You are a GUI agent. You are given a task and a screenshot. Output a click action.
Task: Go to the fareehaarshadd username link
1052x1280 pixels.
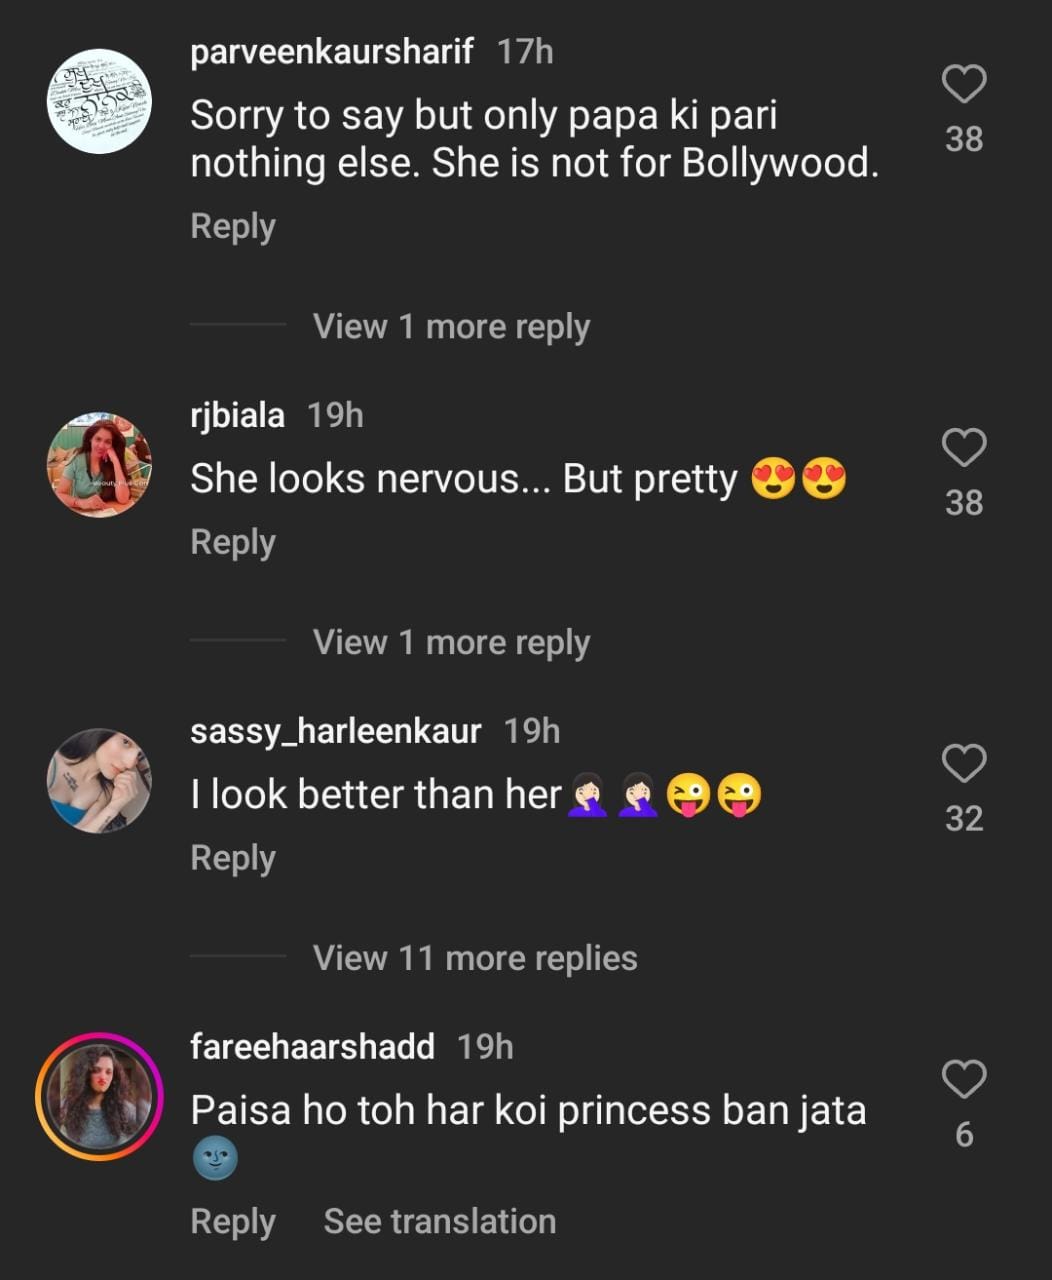[x=312, y=1047]
